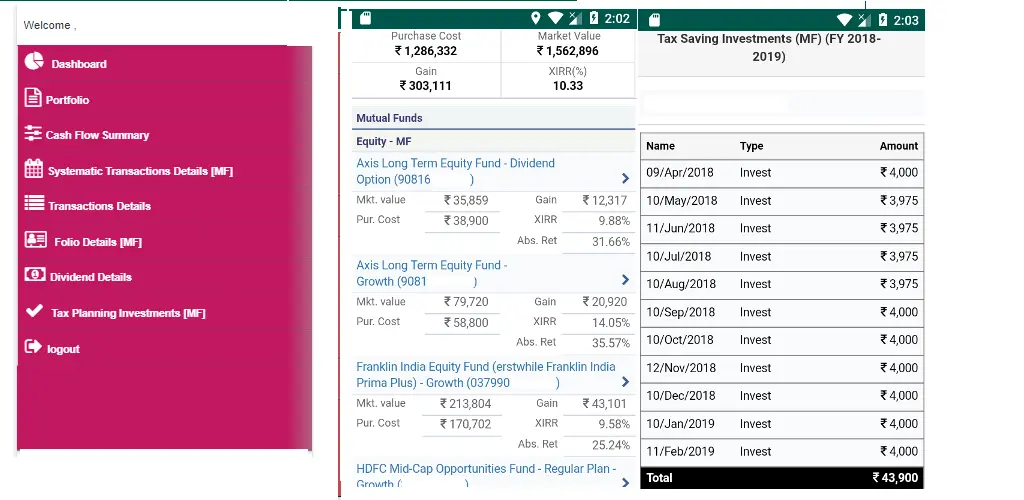Select Dividend Details in the menu
This screenshot has height=500, width=1024.
point(91,277)
